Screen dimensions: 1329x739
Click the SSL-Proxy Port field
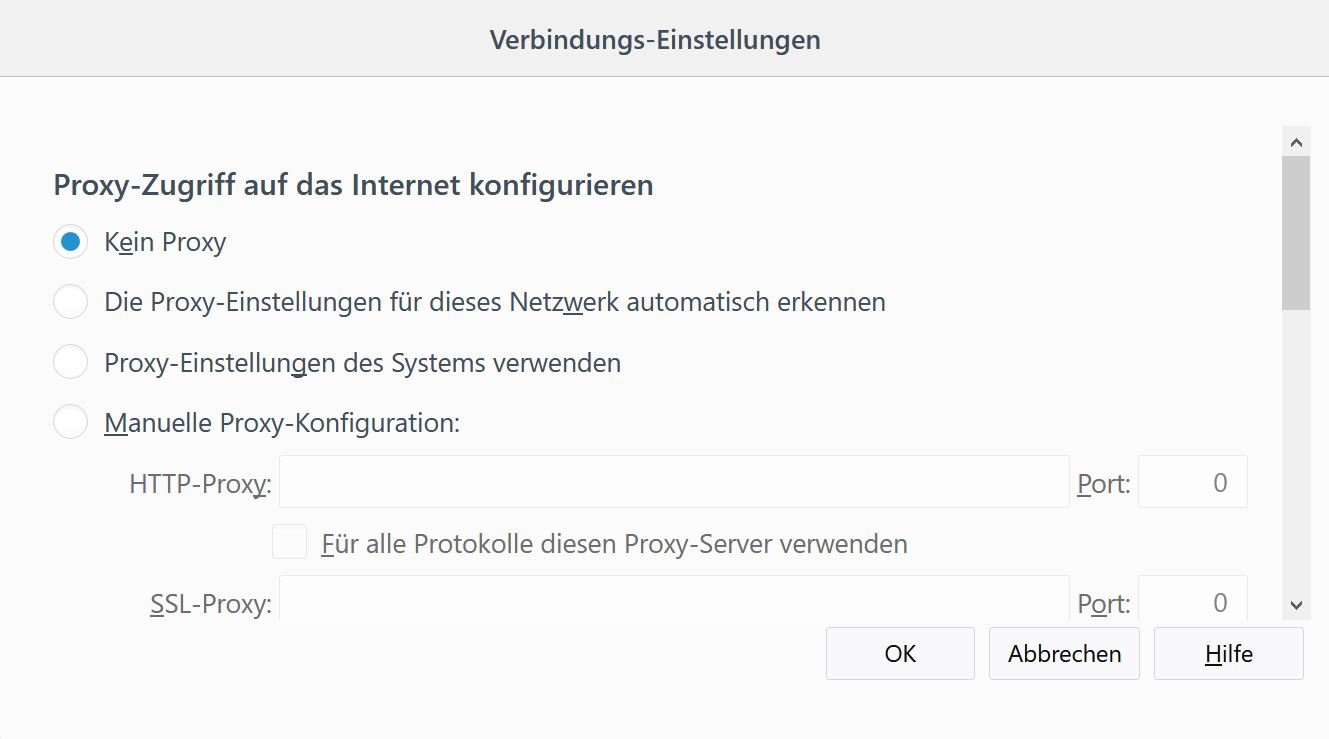pyautogui.click(x=1192, y=599)
